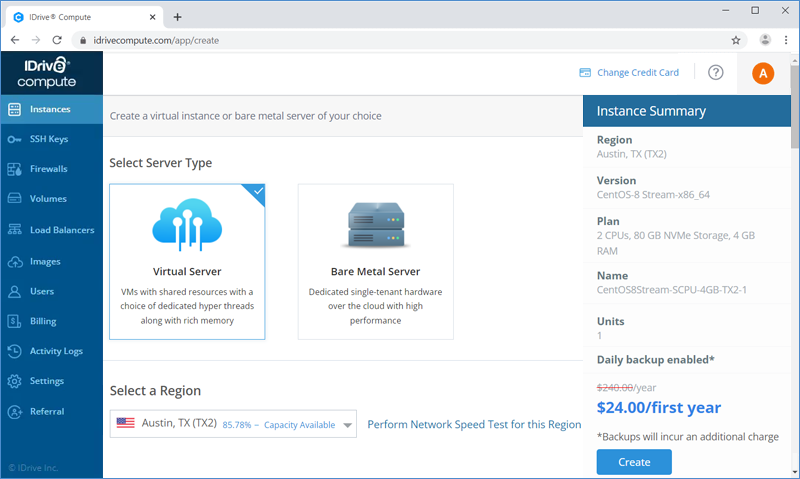Click the Settings gear icon
Screen dimensions: 800x479
coord(14,381)
